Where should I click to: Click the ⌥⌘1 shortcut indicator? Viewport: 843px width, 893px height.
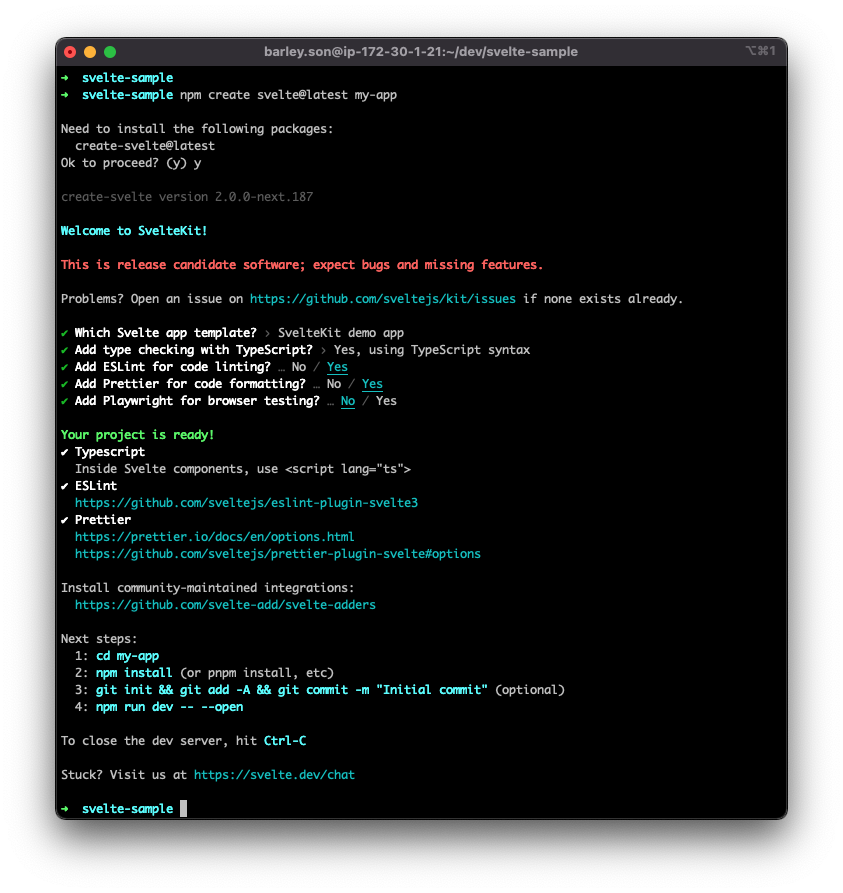click(x=760, y=51)
